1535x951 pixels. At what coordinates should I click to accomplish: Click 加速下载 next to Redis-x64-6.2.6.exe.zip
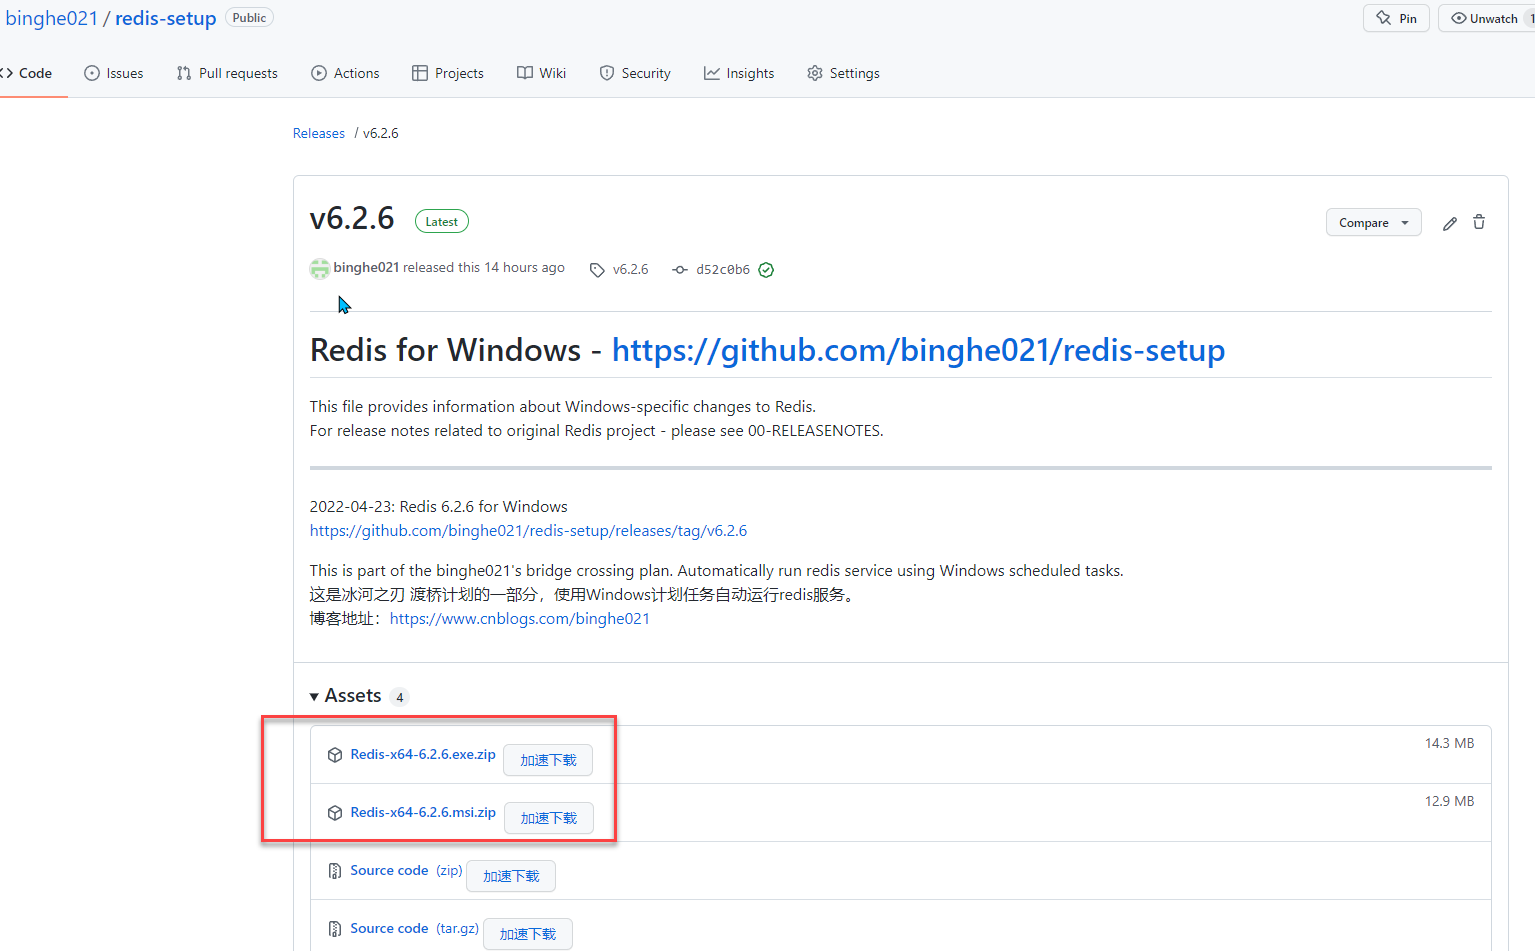(x=548, y=760)
